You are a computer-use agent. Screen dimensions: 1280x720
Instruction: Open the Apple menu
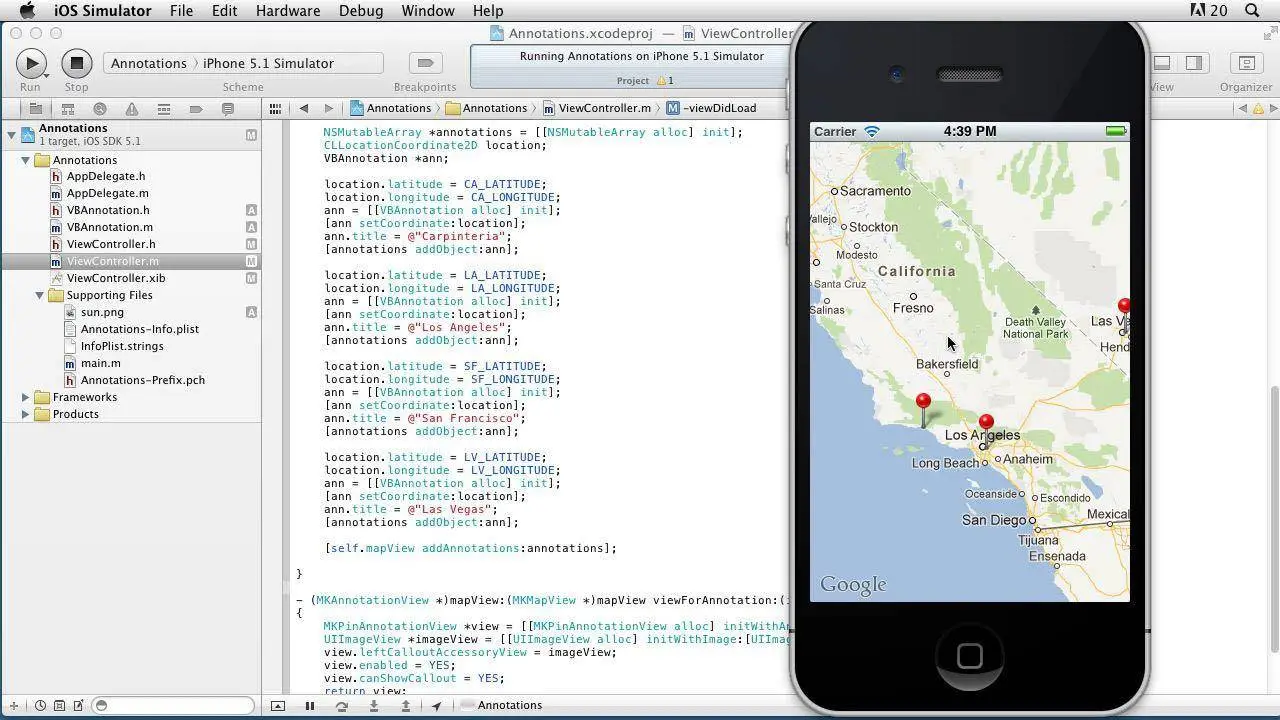(27, 11)
